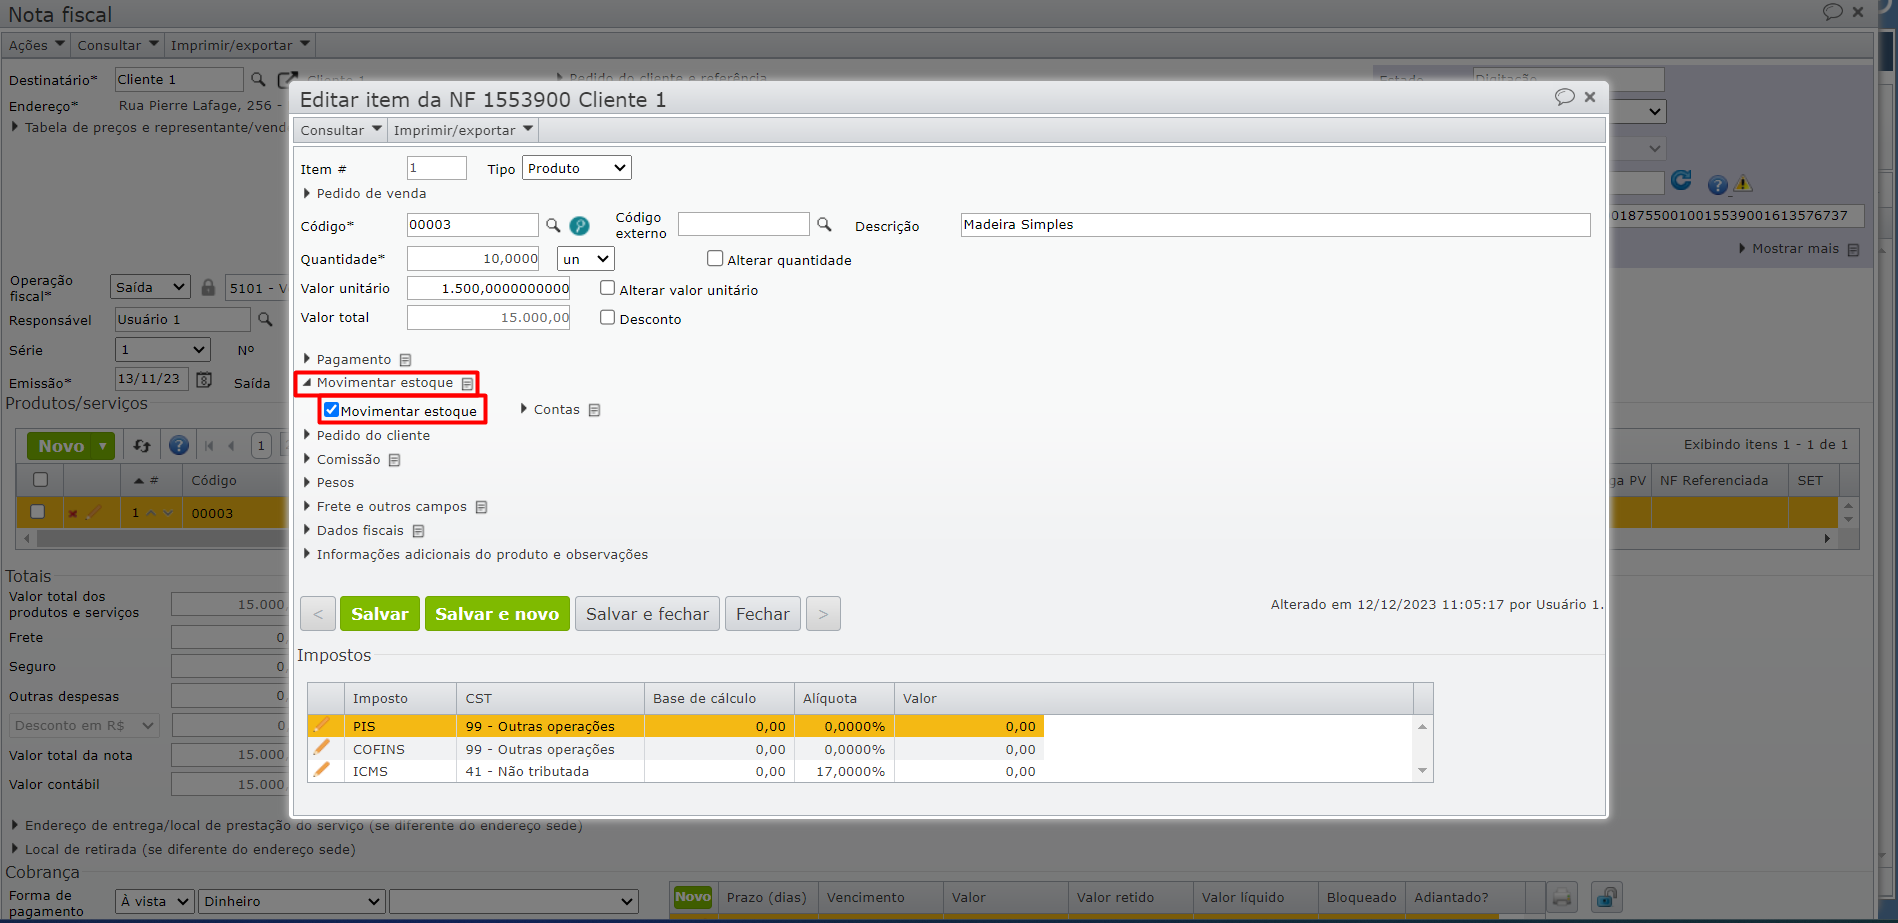Open the note icon beside Contas

tap(594, 410)
